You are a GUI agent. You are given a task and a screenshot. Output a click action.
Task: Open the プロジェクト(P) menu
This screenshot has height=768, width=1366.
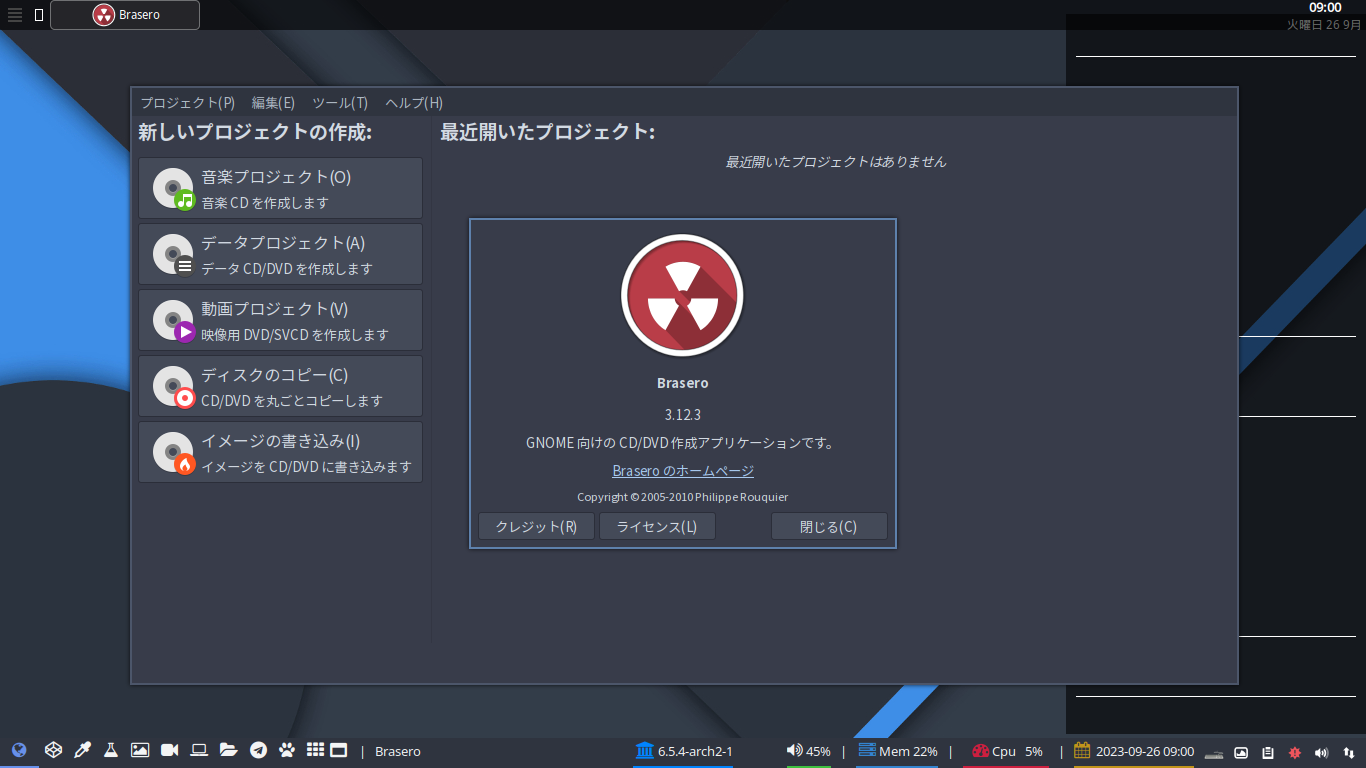tap(187, 103)
